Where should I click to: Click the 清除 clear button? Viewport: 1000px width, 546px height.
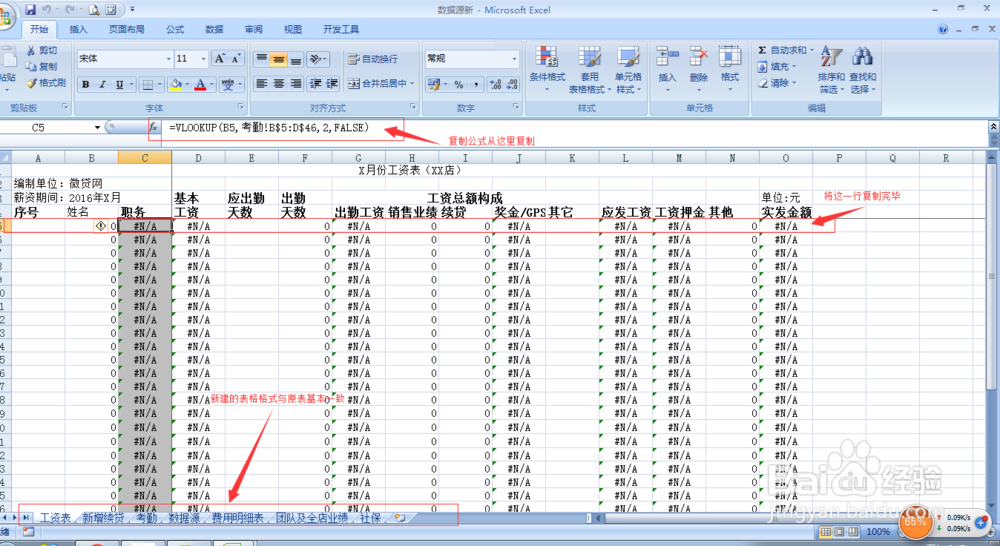click(774, 83)
